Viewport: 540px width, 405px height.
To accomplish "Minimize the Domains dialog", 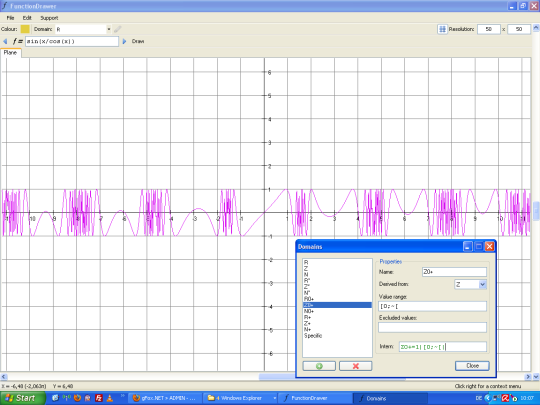I will tap(467, 247).
